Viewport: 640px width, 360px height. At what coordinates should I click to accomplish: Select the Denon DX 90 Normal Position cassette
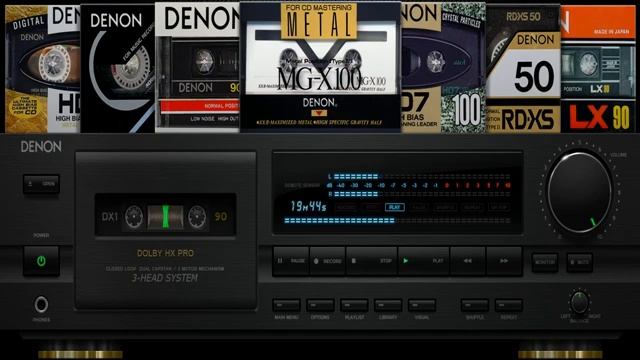[x=197, y=68]
